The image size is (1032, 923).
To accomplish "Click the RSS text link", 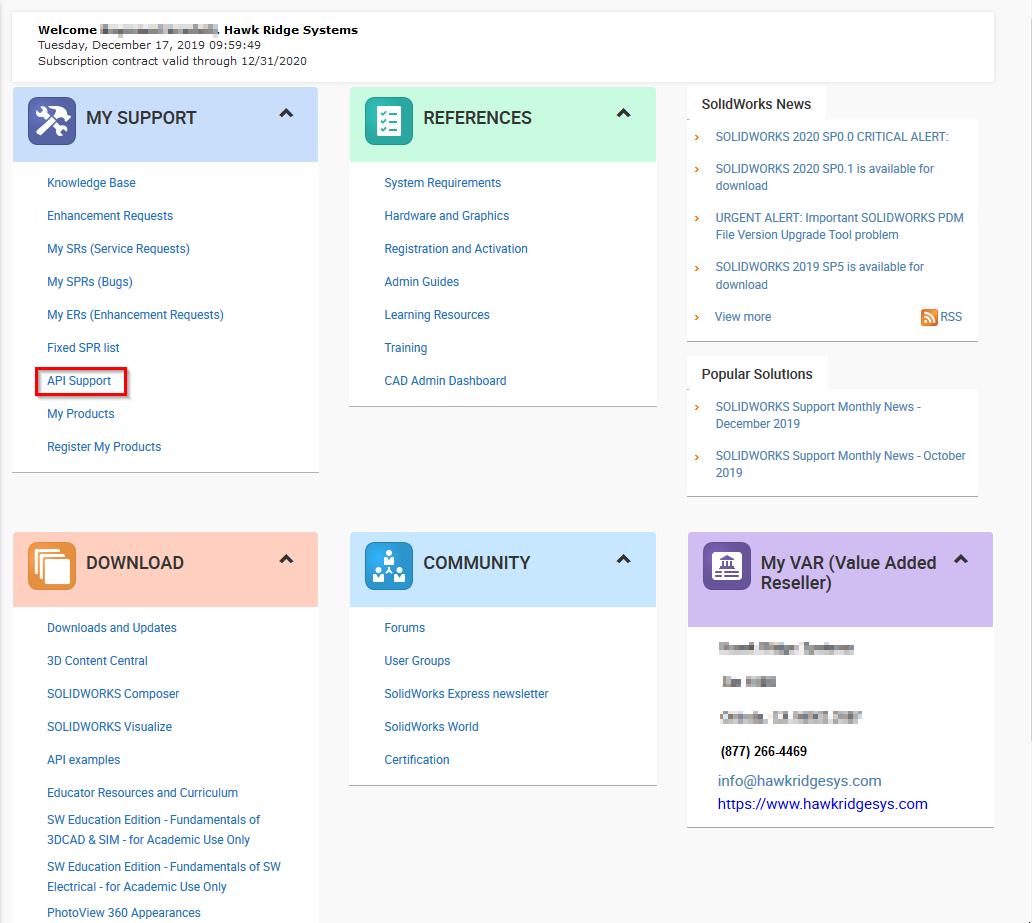I will (951, 317).
